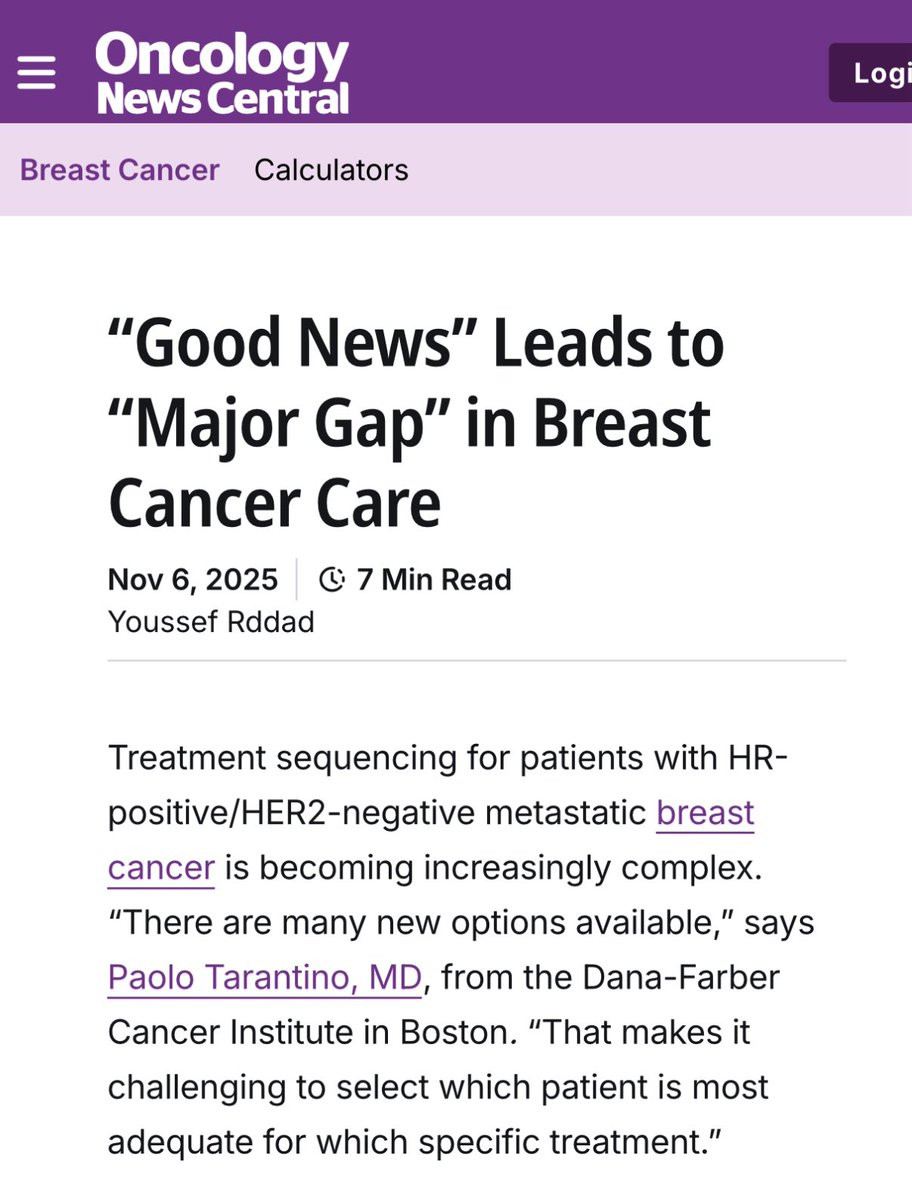Select the Login button in header
Screen dimensions: 912x1199
[871, 73]
